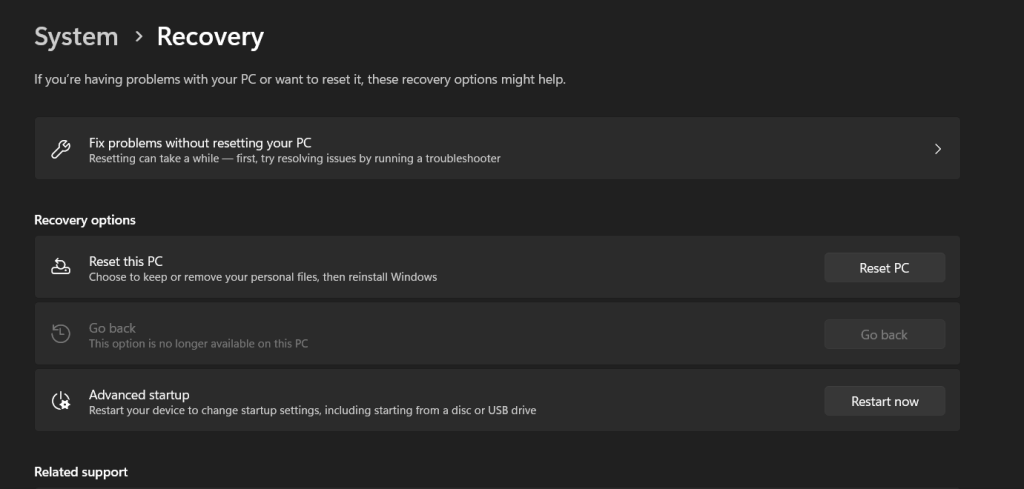Click the System breadcrumb link

tap(76, 37)
